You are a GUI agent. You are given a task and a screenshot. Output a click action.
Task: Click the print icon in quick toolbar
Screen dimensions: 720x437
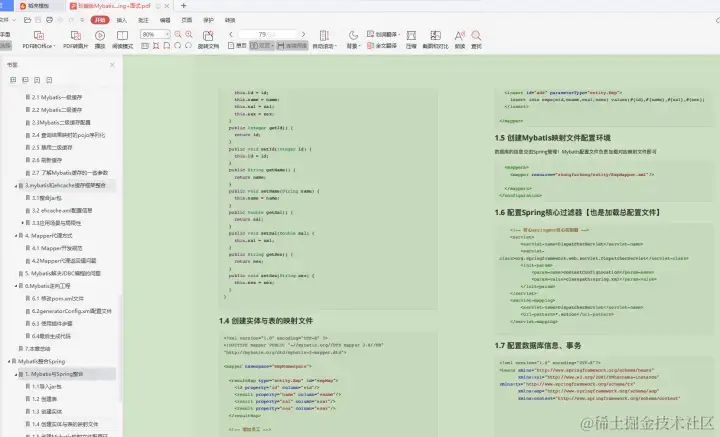click(x=50, y=20)
